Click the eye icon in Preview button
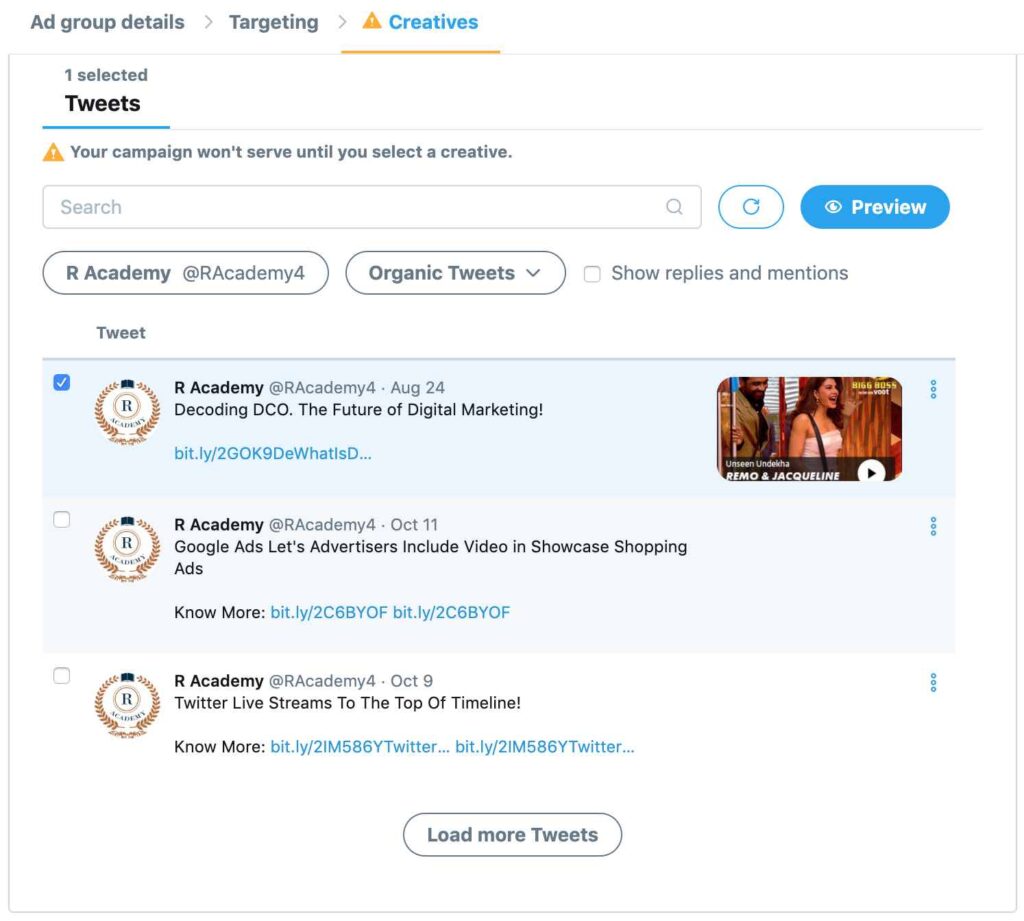The height and width of the screenshot is (921, 1024). pyautogui.click(x=833, y=207)
